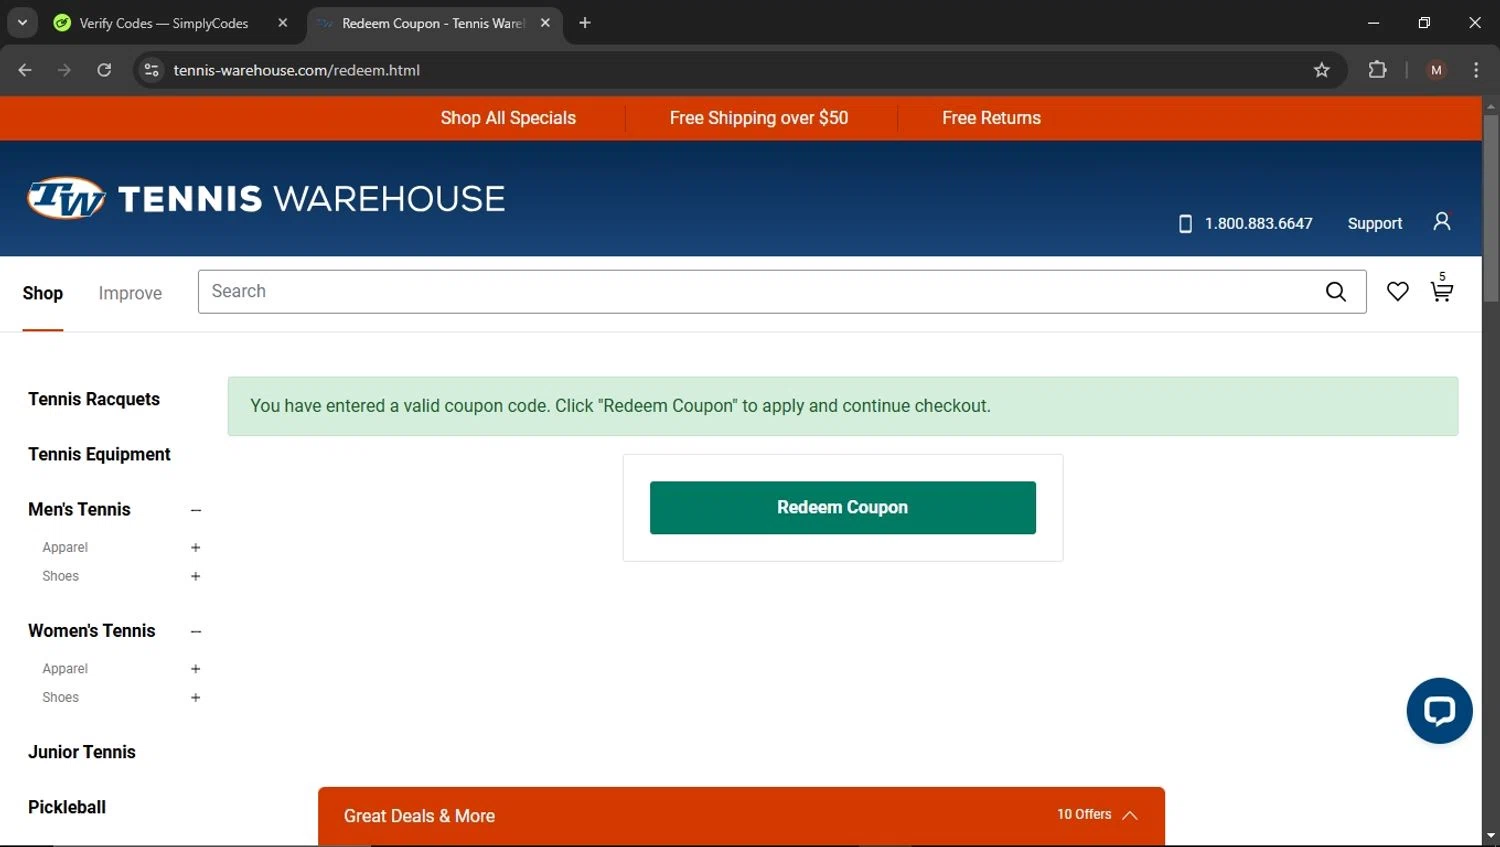Open the wishlist heart icon
Screen dimensions: 1500x847
[x=1397, y=291]
